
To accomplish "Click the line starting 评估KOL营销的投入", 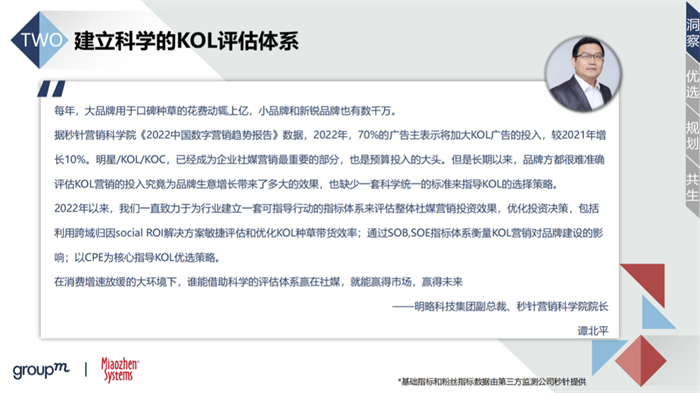I will [x=306, y=184].
